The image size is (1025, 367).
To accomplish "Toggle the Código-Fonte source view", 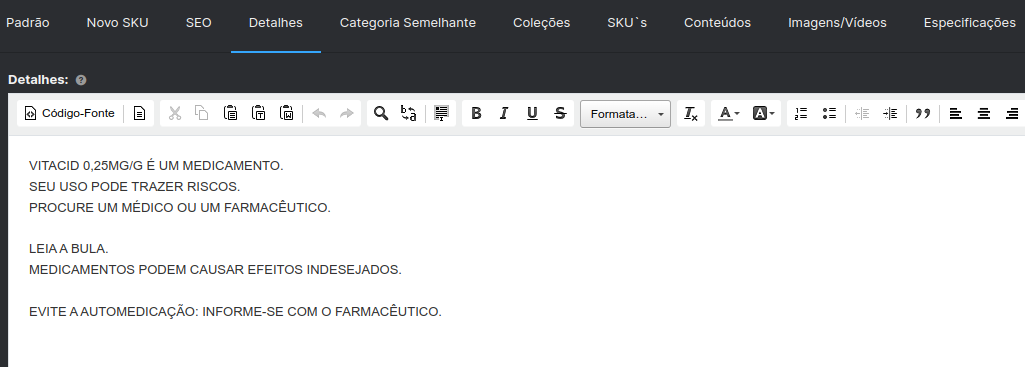I will point(69,113).
